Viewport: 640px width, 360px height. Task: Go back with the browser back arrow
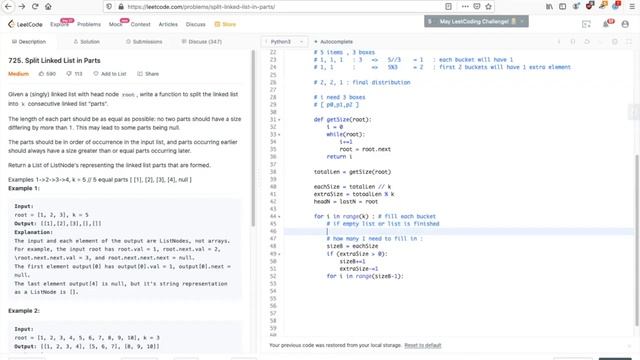(x=8, y=7)
